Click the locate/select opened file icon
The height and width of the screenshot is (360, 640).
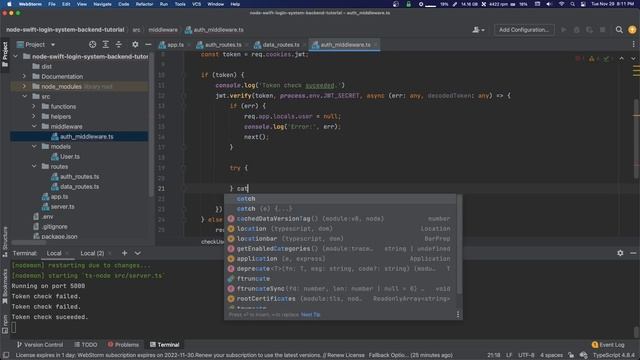(93, 44)
